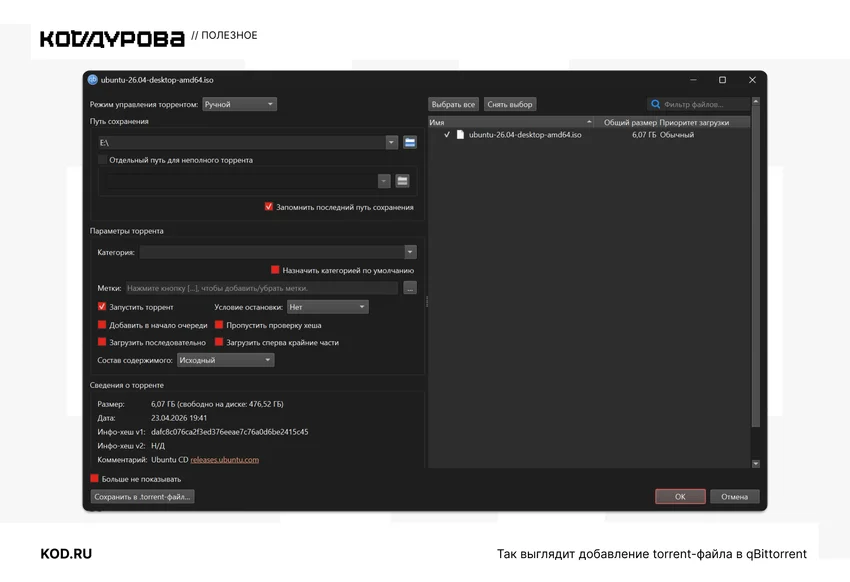
Task: Open torrent management mode dropdown Ручной
Action: (239, 104)
